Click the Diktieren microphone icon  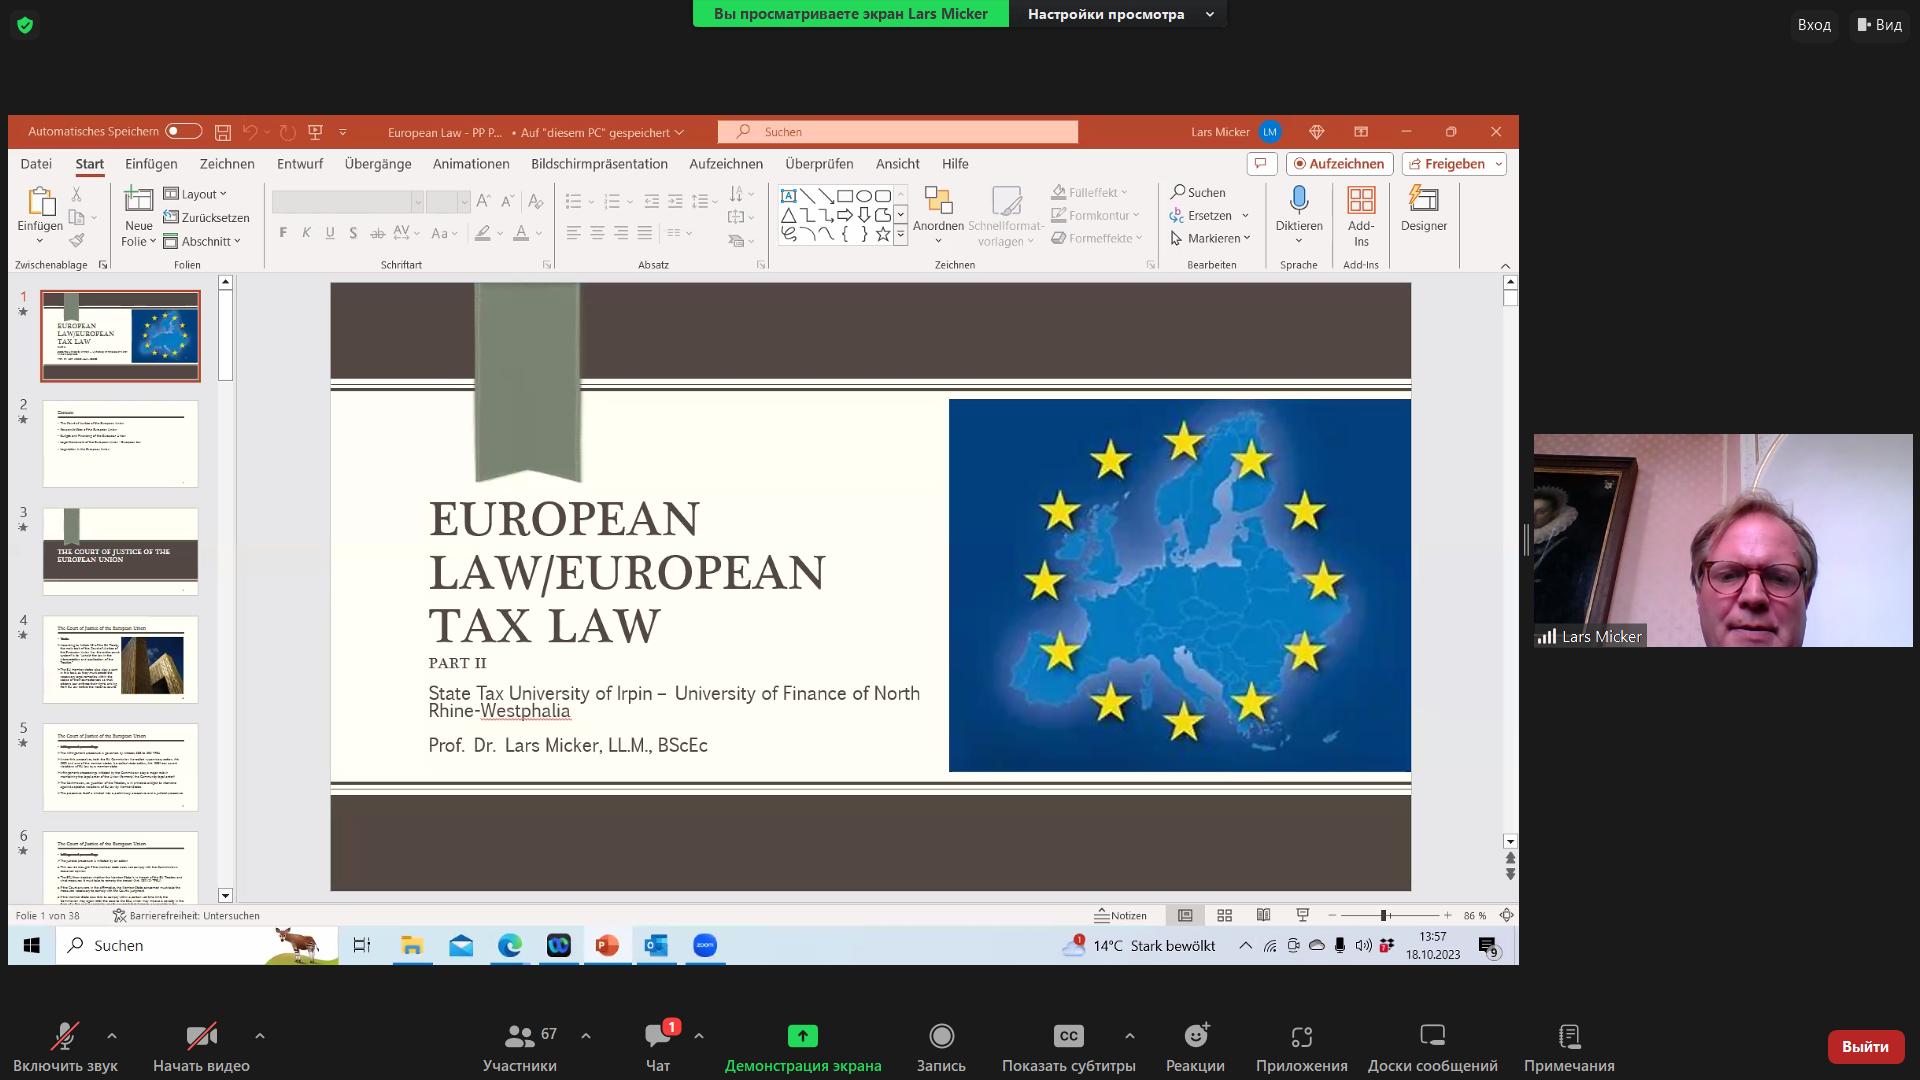[1299, 200]
